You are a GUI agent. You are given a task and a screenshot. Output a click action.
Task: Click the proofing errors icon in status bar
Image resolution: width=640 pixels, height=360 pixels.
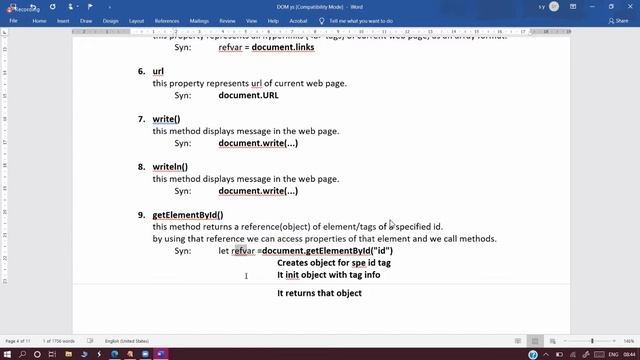coord(90,341)
